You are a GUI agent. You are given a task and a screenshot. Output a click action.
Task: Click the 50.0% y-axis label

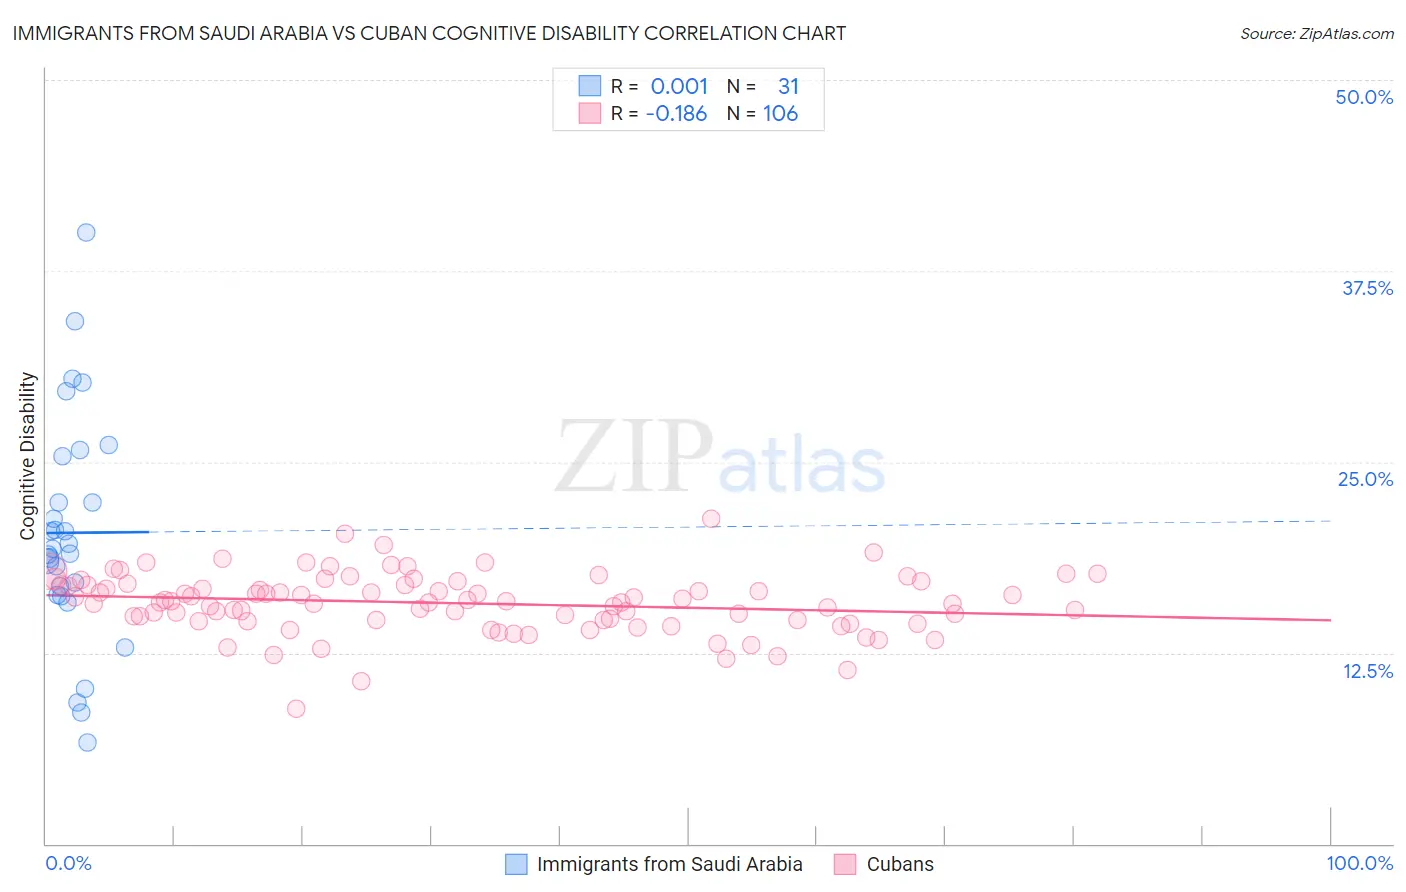[1364, 97]
